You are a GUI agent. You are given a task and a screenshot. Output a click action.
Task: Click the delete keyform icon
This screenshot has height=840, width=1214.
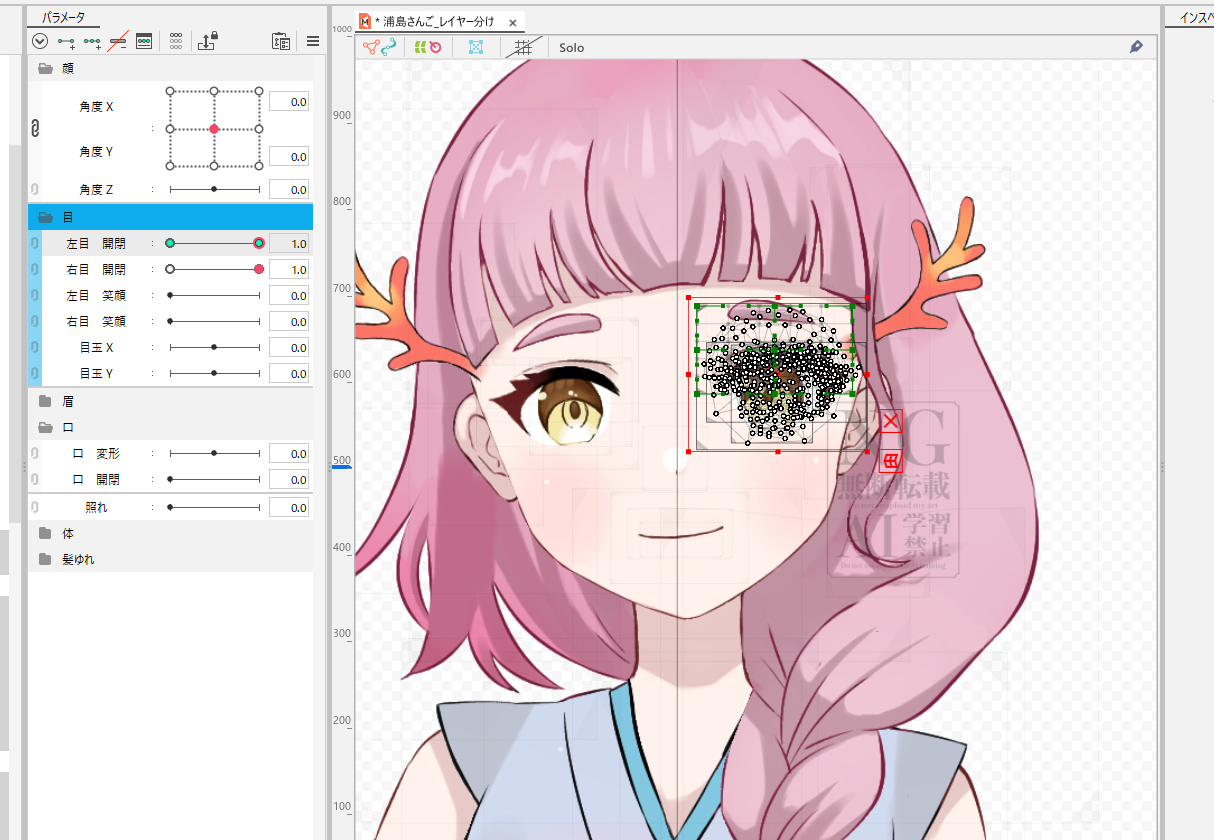(118, 41)
